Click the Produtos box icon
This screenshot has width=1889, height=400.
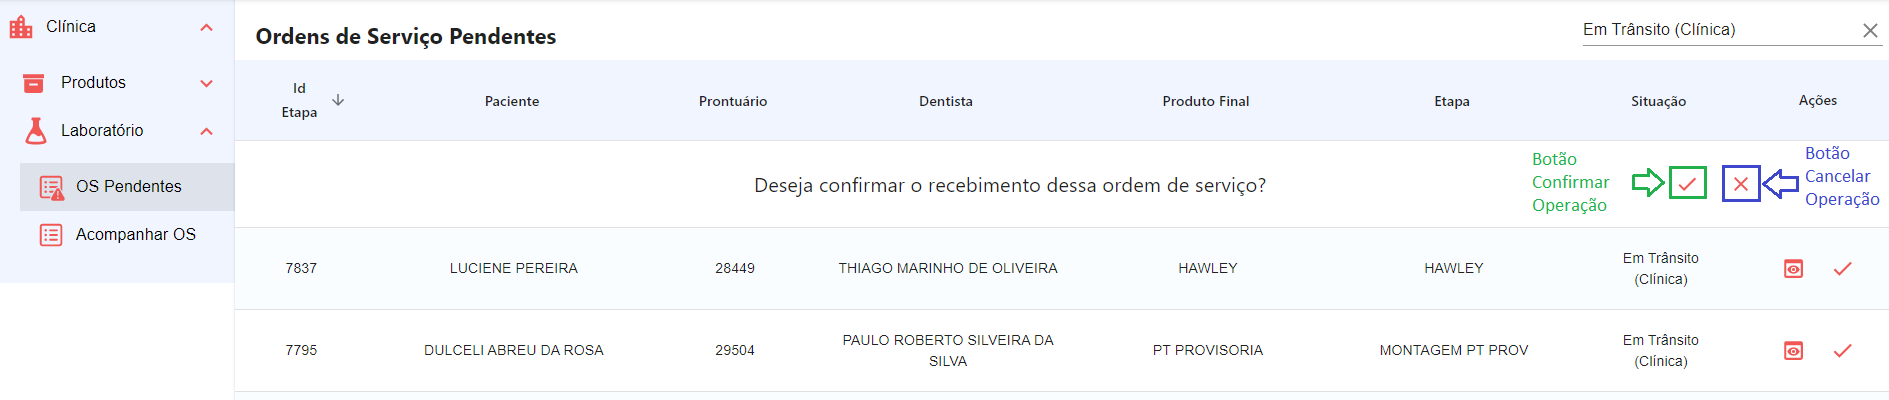[33, 83]
